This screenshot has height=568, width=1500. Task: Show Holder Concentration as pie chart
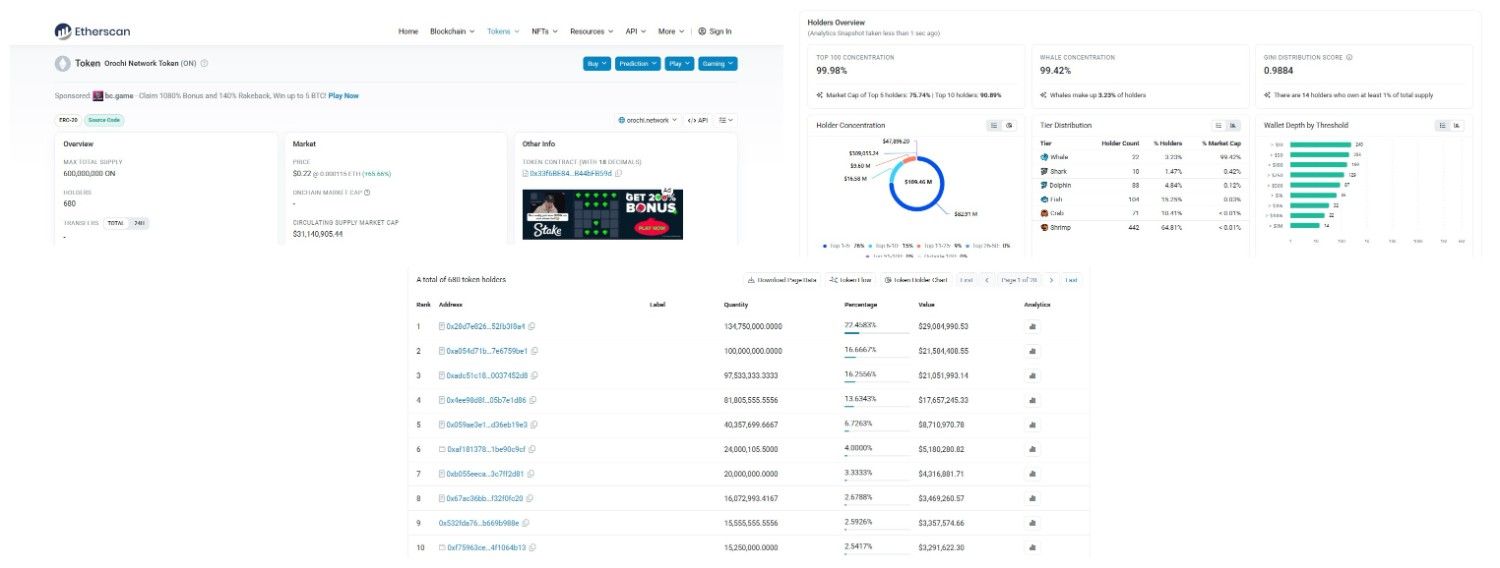1009,125
